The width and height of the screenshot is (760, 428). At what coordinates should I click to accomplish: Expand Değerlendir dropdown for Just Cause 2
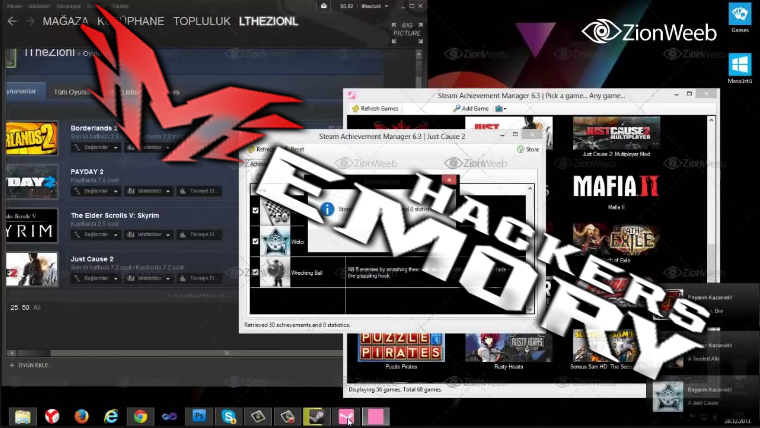coord(96,278)
